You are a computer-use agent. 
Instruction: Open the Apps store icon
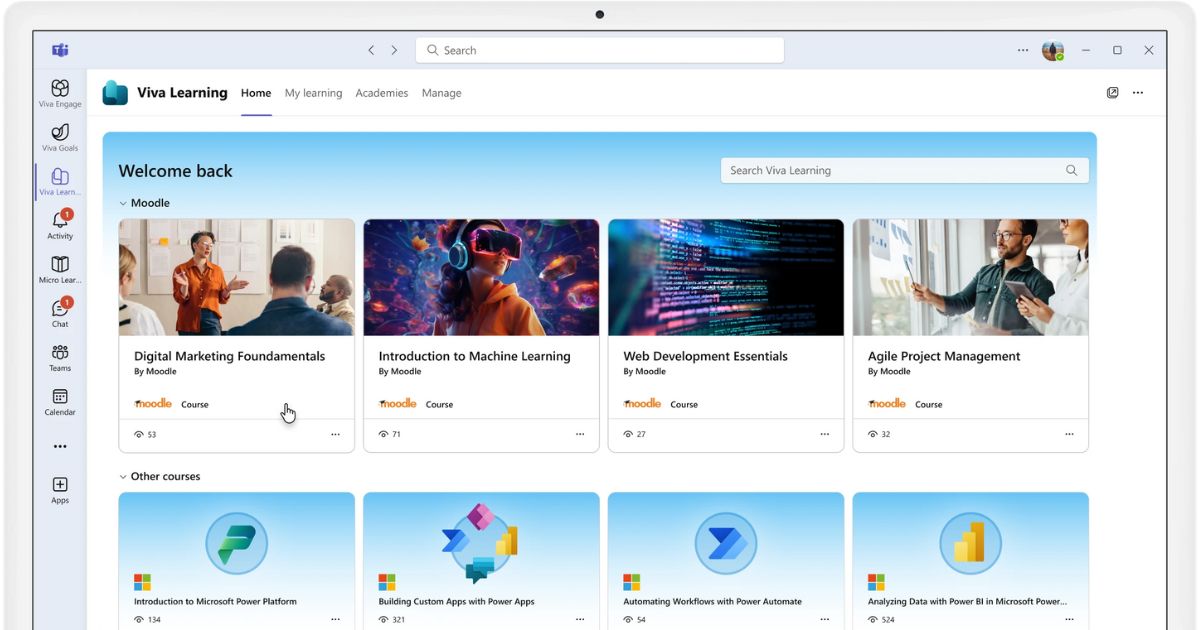(x=60, y=486)
